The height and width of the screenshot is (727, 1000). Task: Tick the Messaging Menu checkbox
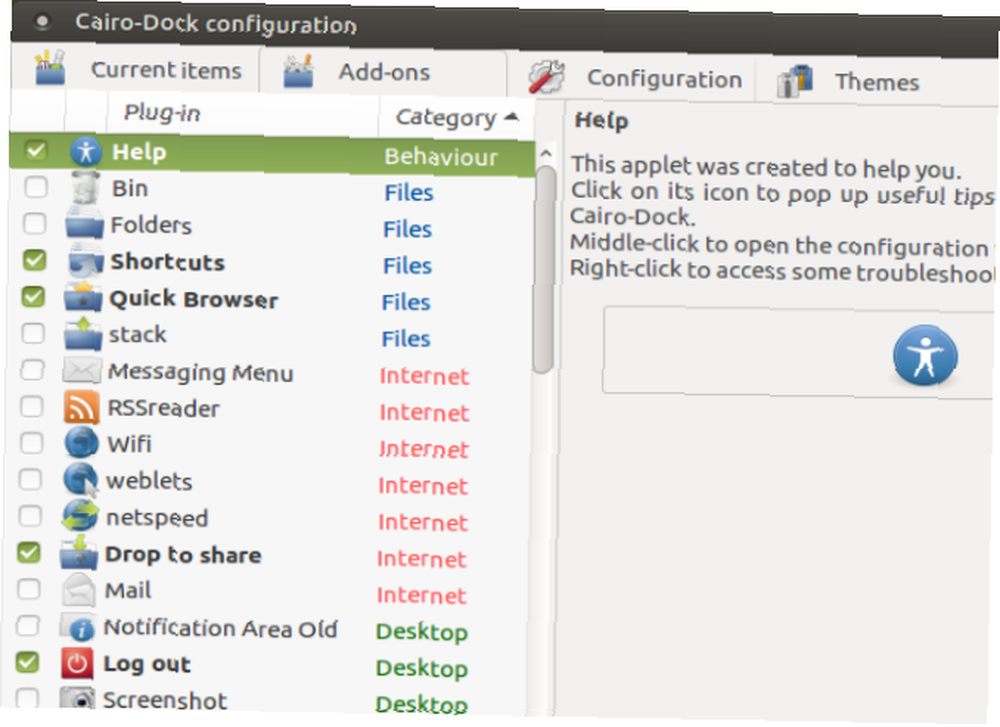(32, 369)
